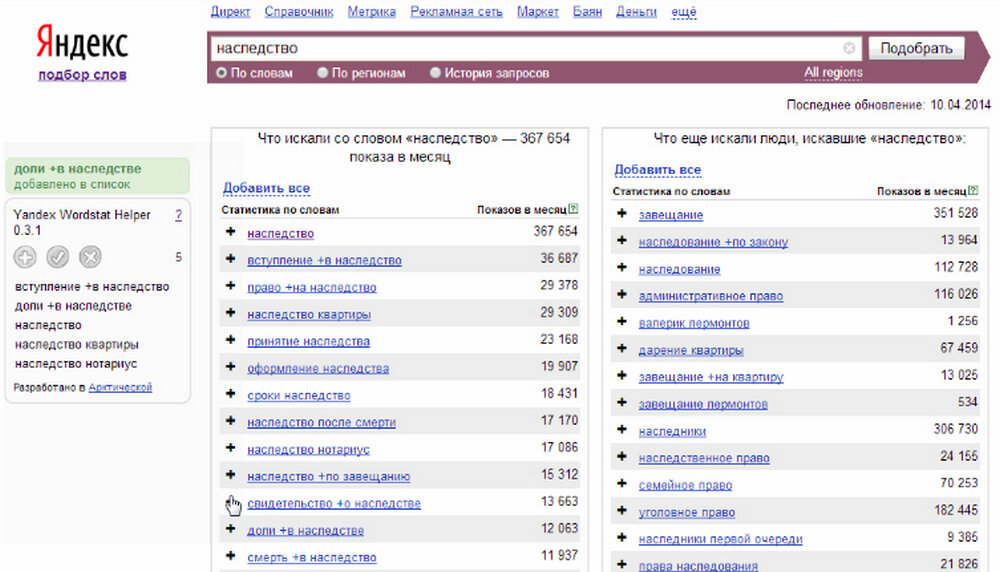
Task: Click Wordstat Helper checkmark icon
Action: tap(57, 257)
